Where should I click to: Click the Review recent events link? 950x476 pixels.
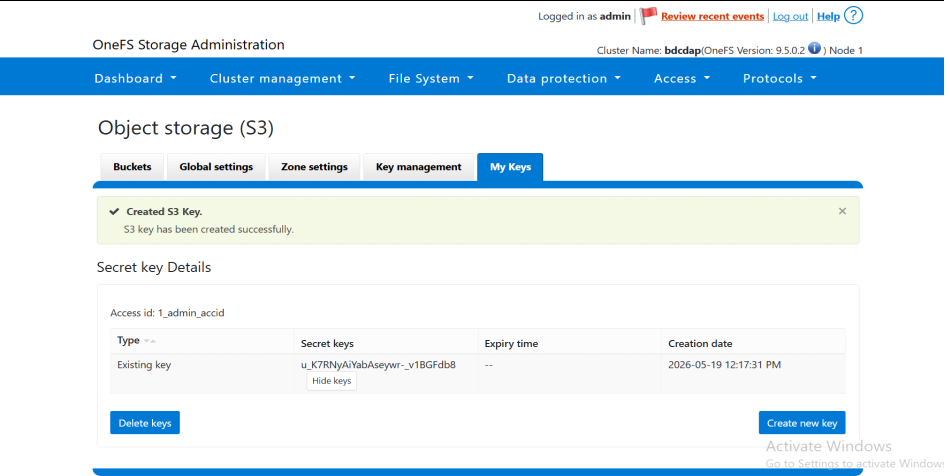(x=712, y=16)
